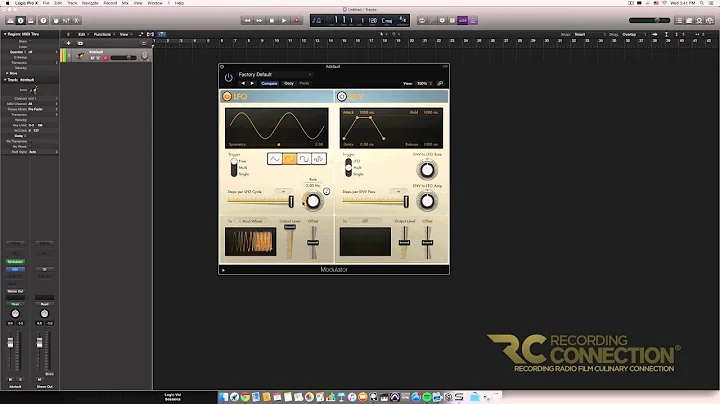Screen dimensions: 720x404
Task: Open the Smart Controls button
Action: click(56, 20)
